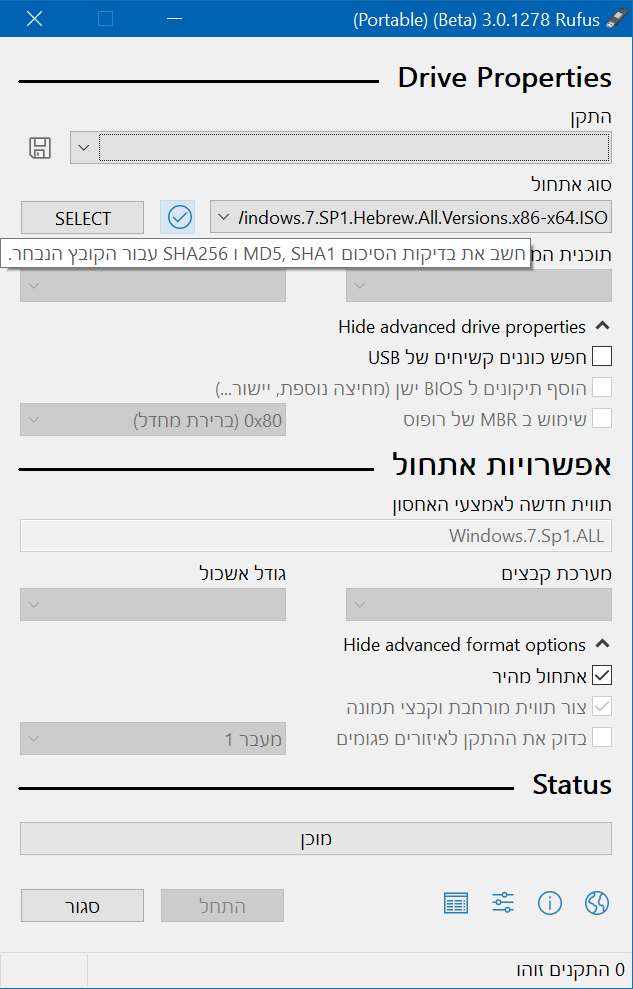Enable fixes for old BIOSes

(x=601, y=387)
